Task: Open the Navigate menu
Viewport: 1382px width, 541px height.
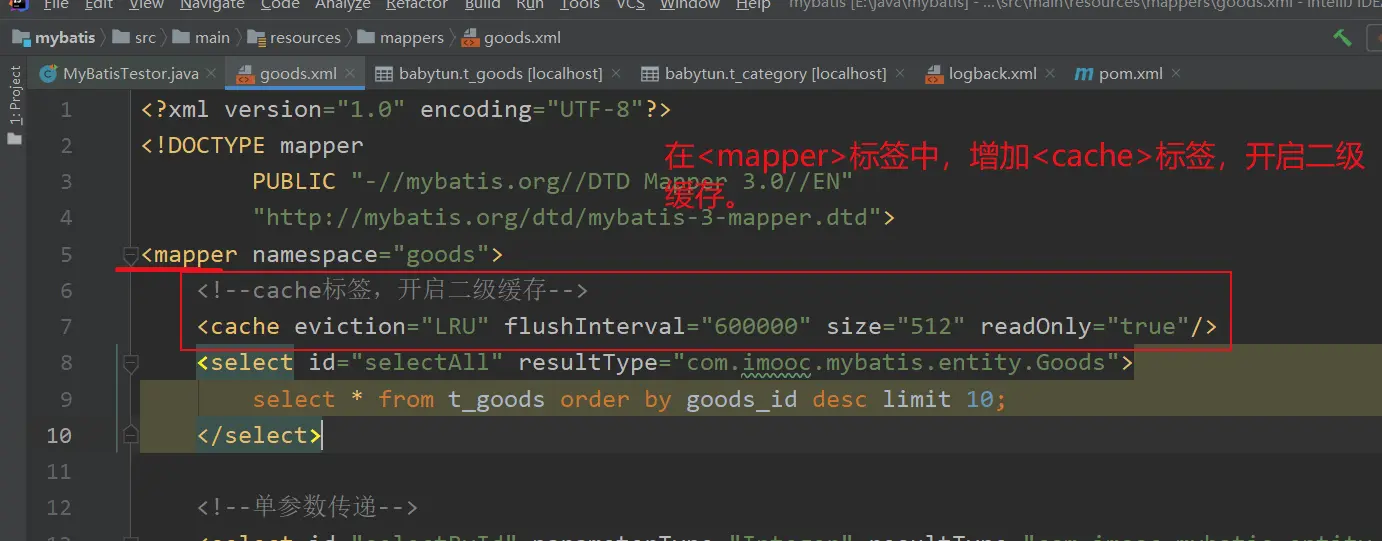Action: tap(210, 5)
